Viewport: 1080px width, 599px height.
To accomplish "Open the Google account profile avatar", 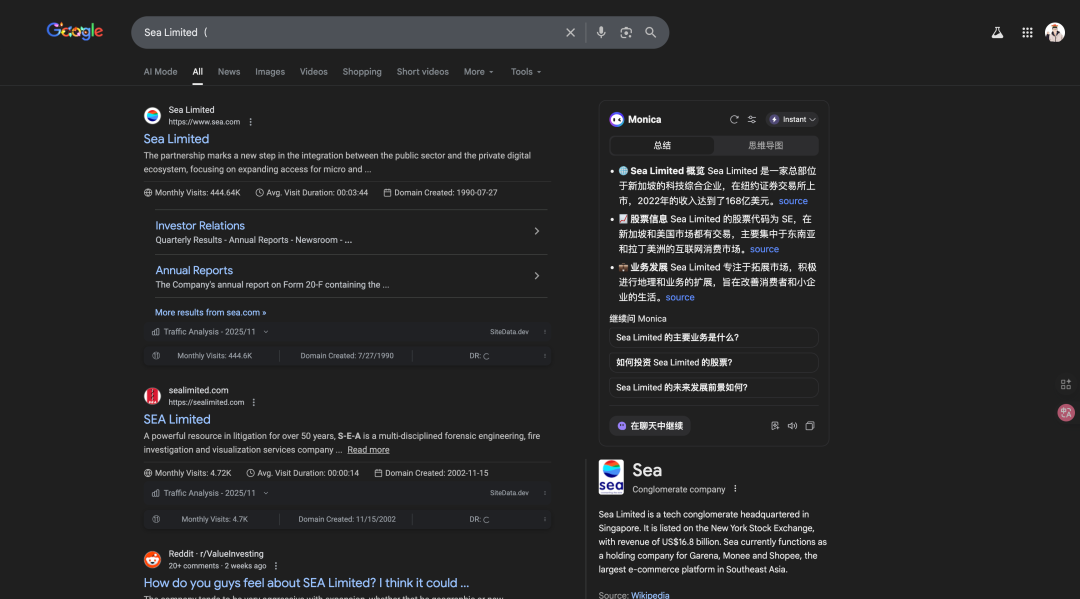I will pyautogui.click(x=1055, y=32).
